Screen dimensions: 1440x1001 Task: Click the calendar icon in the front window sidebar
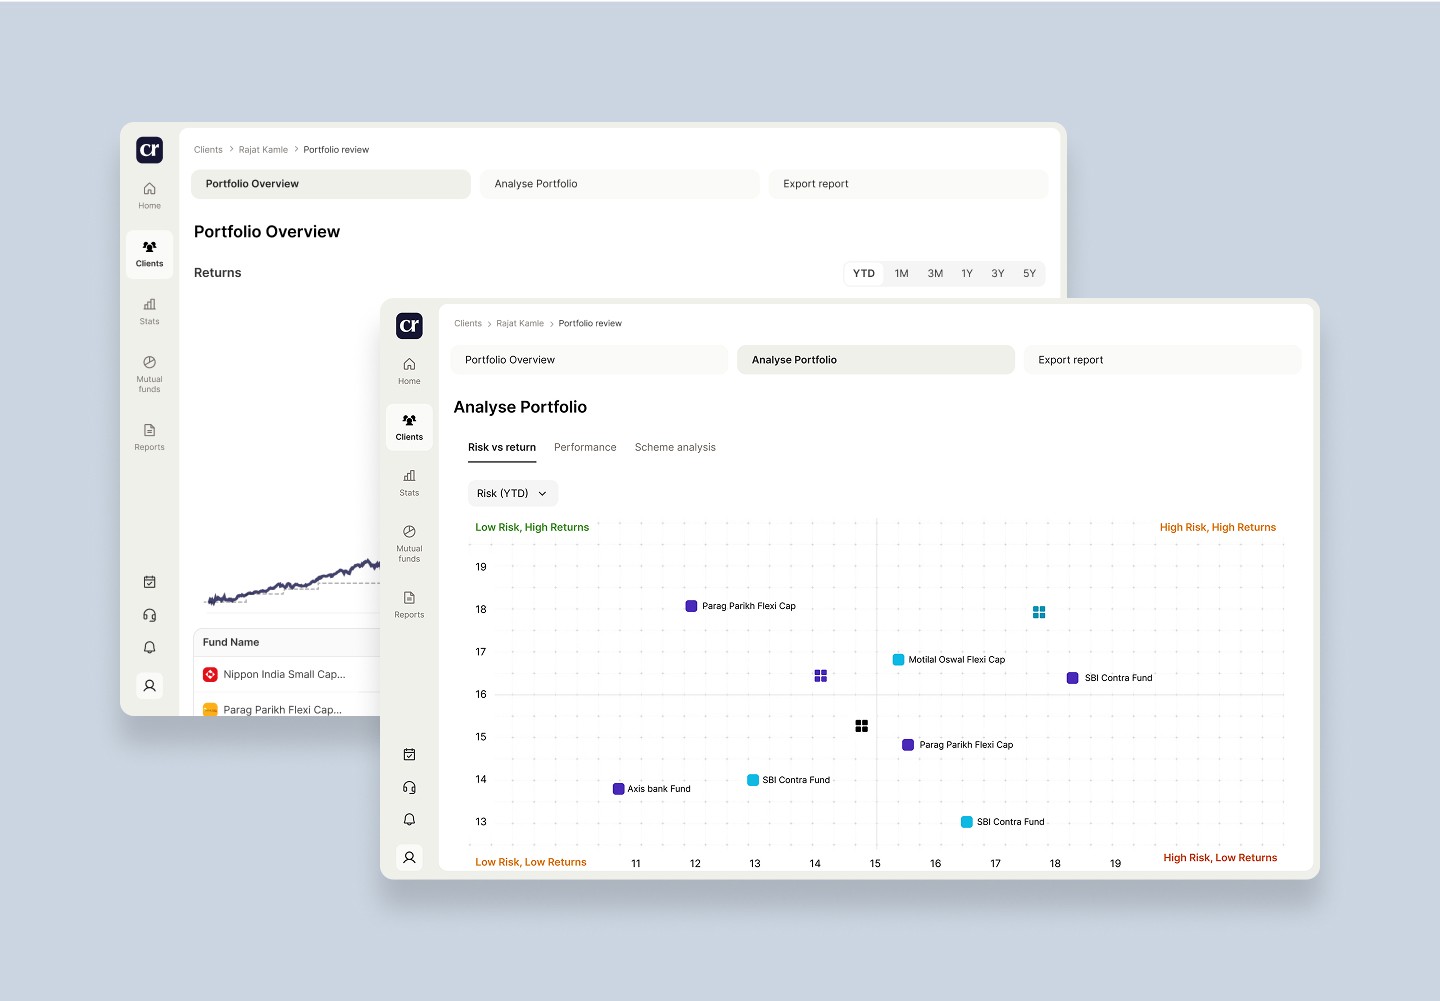click(409, 754)
